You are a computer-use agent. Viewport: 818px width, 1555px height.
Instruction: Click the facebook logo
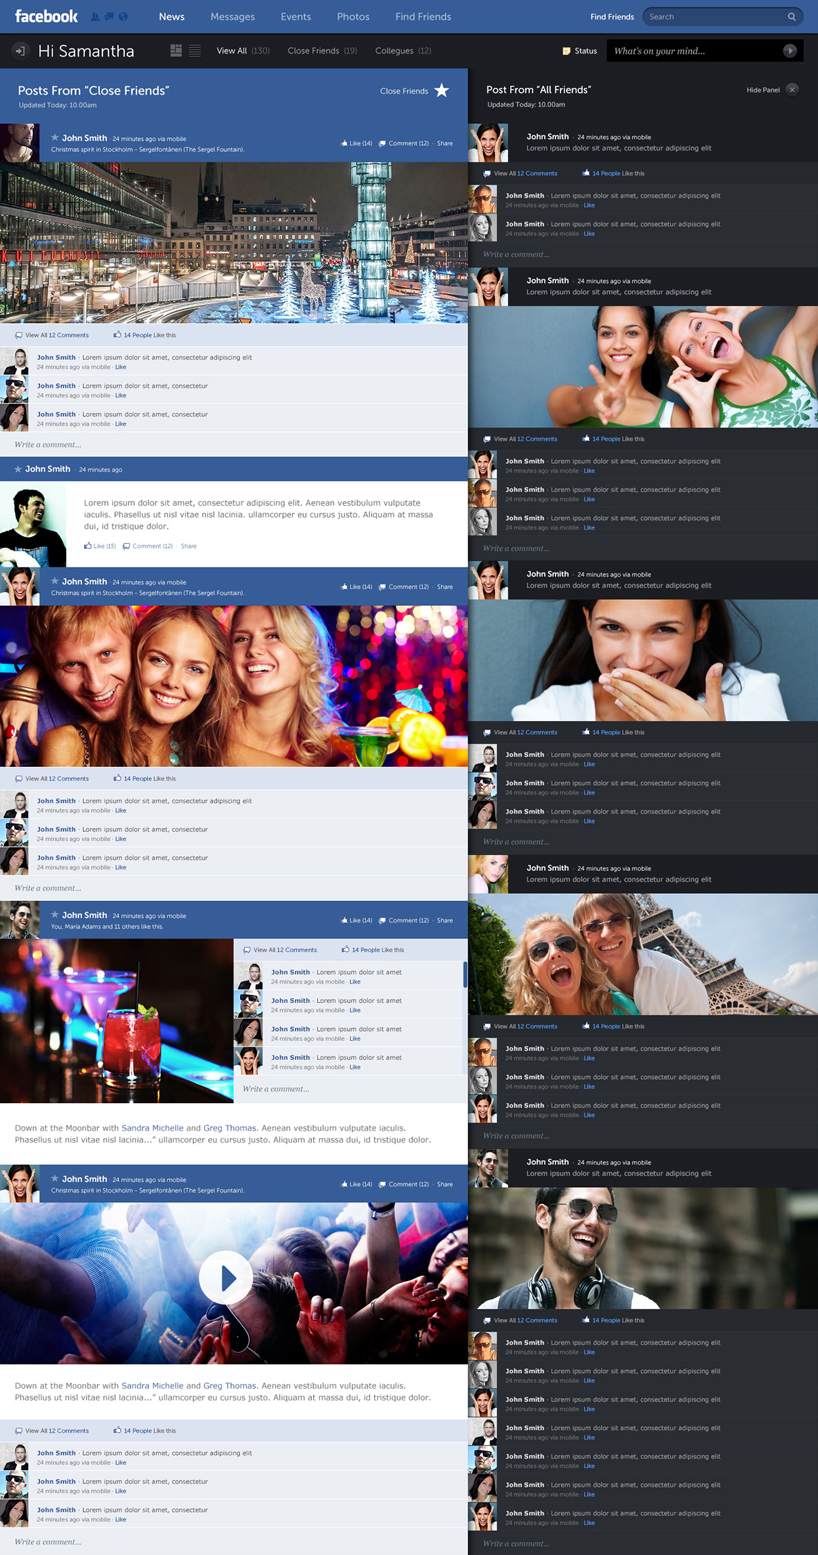tap(46, 16)
